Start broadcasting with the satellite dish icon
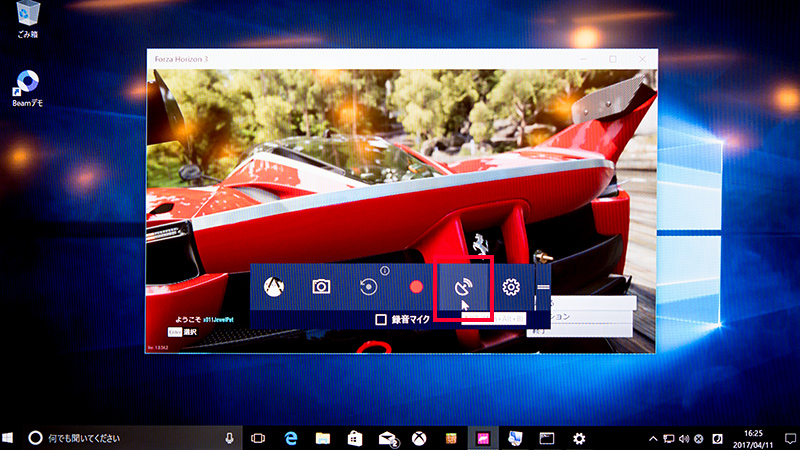This screenshot has height=450, width=800. (x=463, y=287)
